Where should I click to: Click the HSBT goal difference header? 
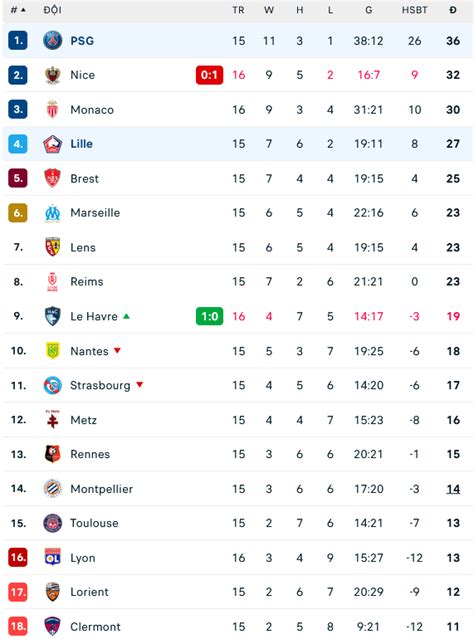point(414,10)
